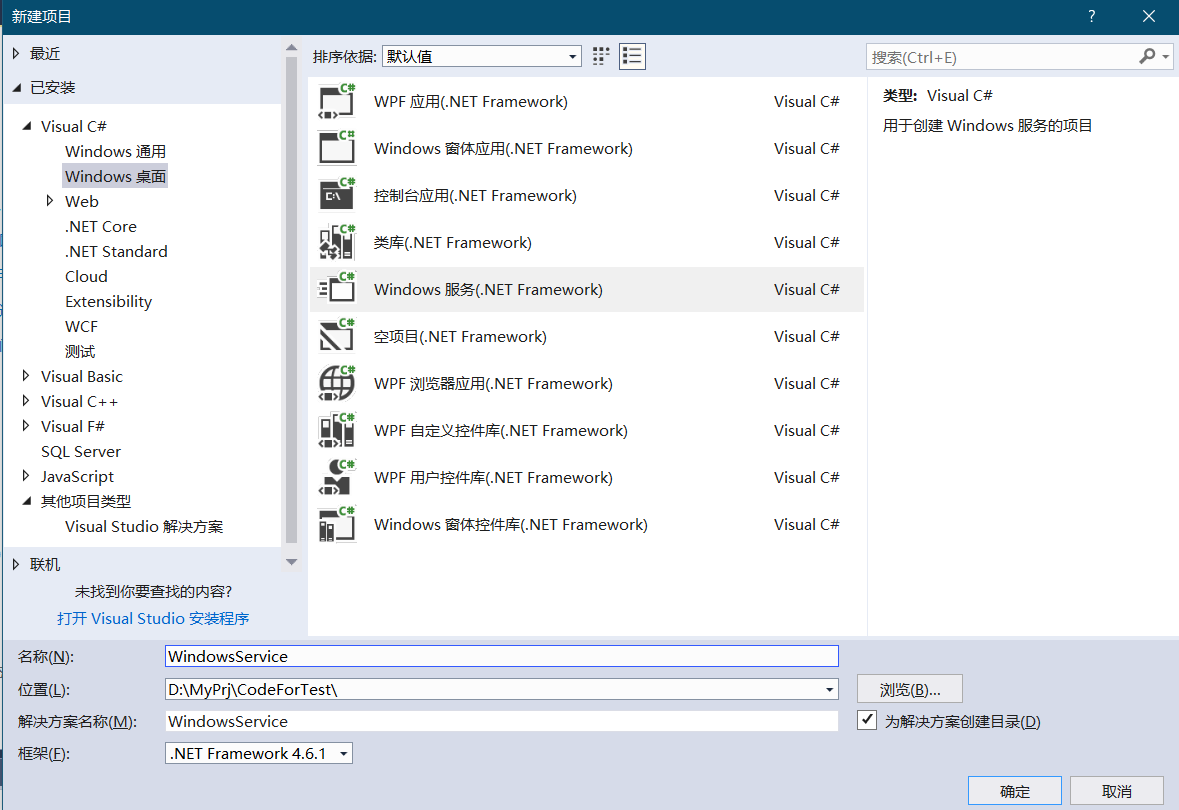Collapse the Visual C# tree node

(27, 126)
